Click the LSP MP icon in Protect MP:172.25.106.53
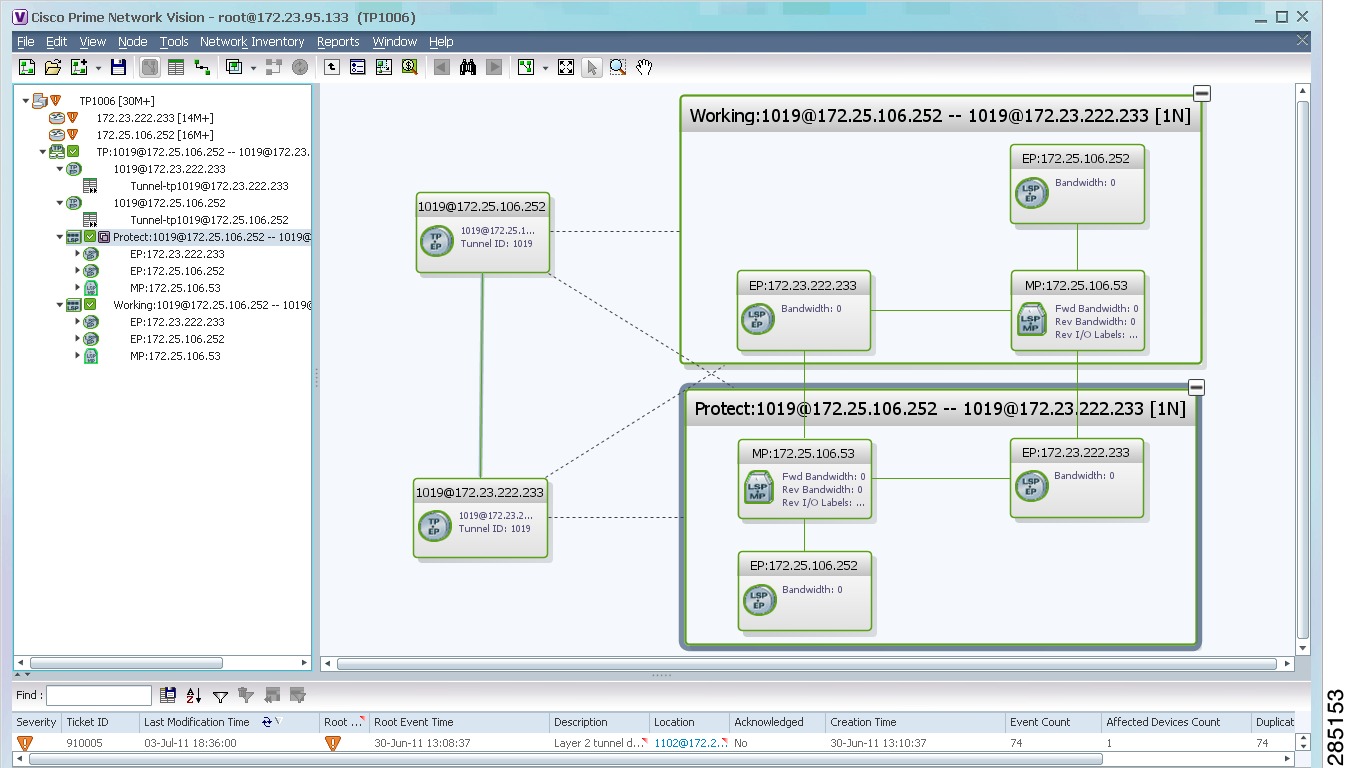Image resolution: width=1350 pixels, height=768 pixels. click(759, 488)
